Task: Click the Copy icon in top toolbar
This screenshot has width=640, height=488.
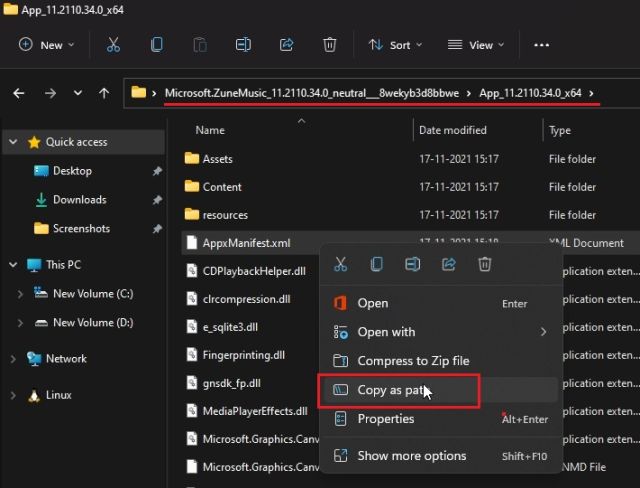Action: pyautogui.click(x=157, y=44)
